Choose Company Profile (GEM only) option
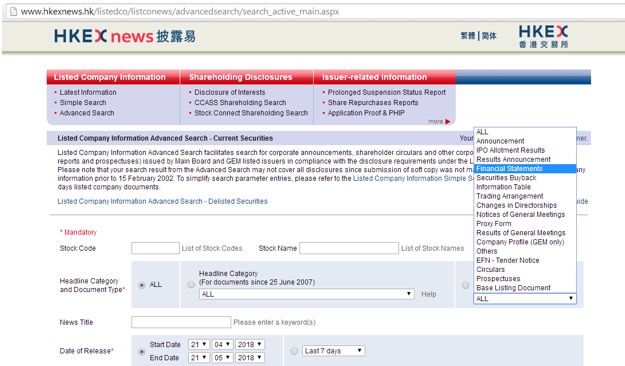This screenshot has height=366, width=625. [x=525, y=242]
